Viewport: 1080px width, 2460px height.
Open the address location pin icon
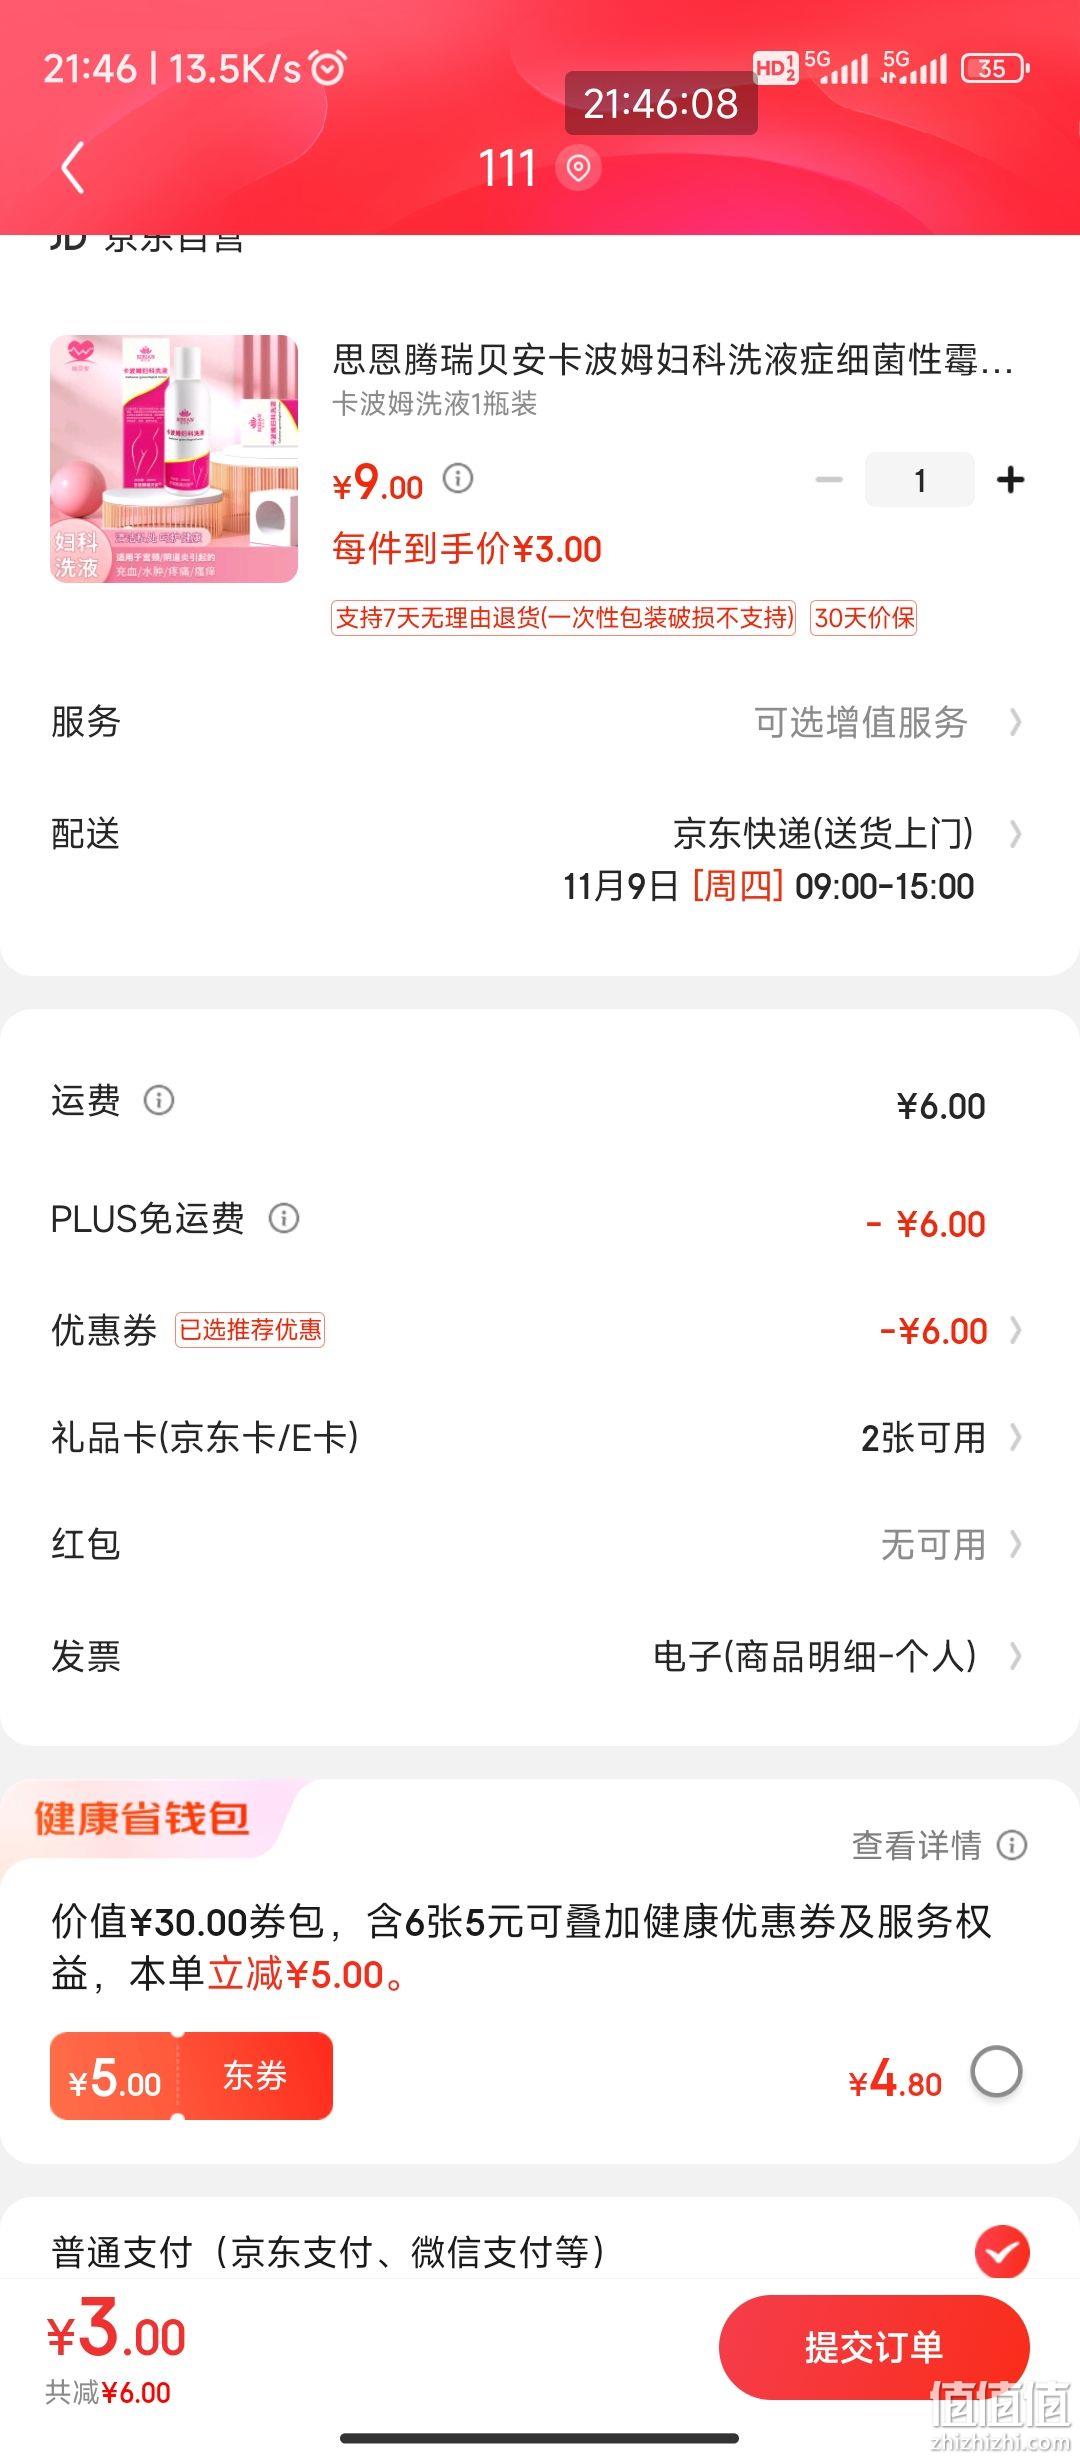coord(578,167)
